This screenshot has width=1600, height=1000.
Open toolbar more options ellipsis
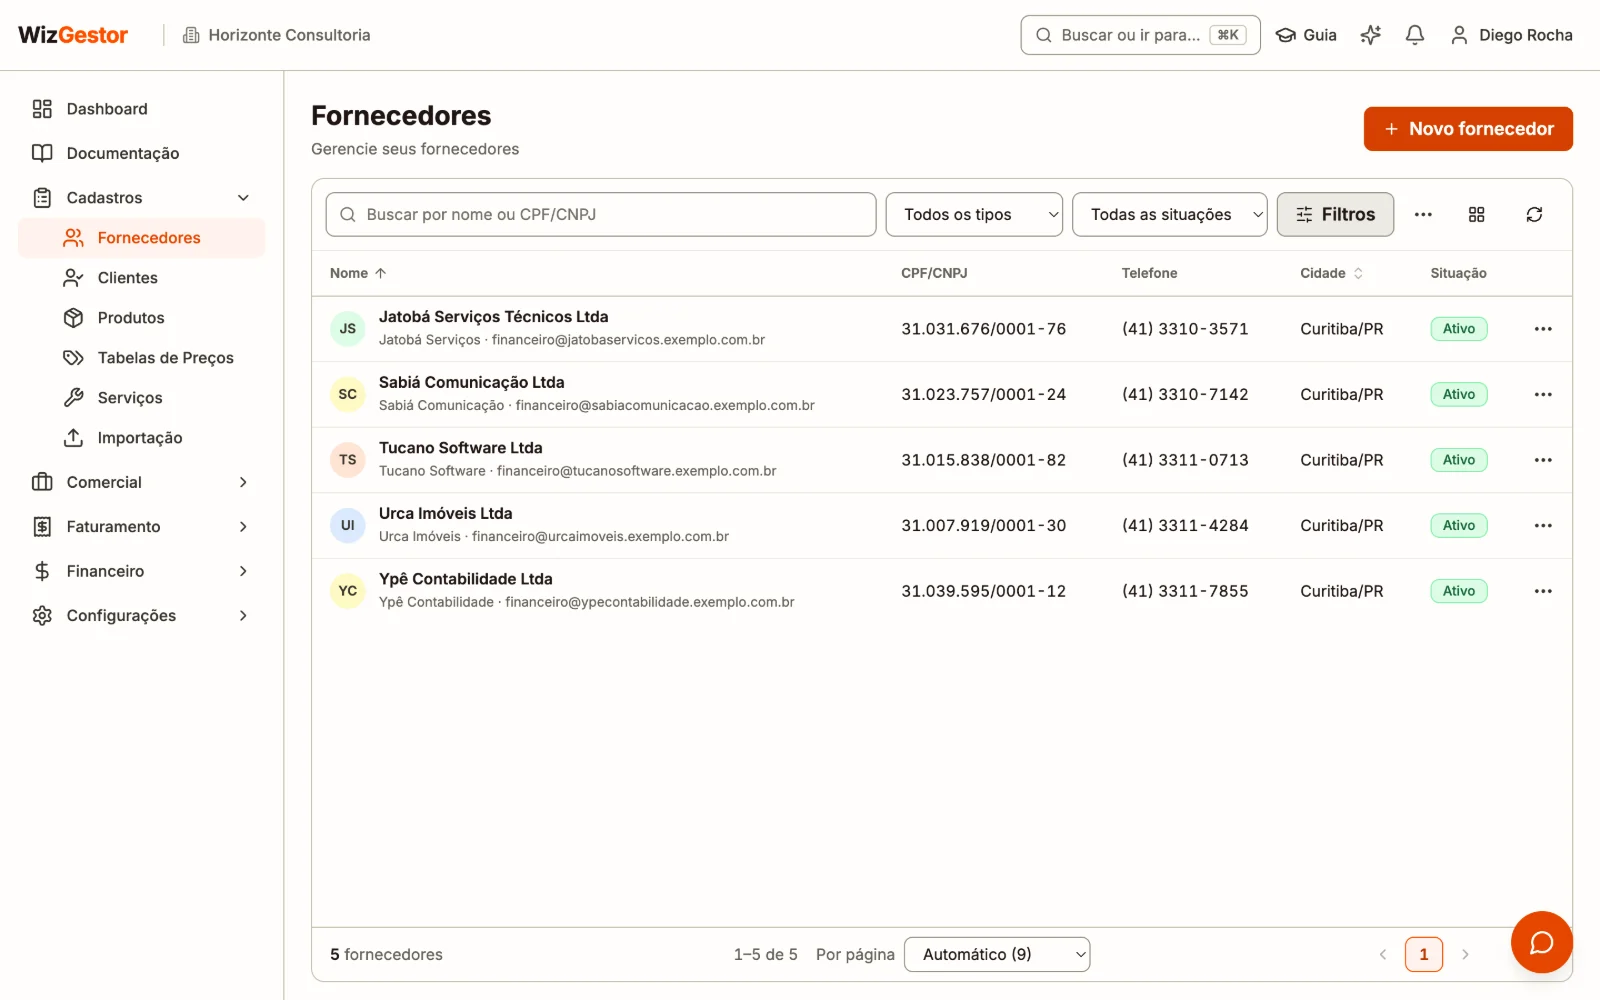pos(1423,214)
